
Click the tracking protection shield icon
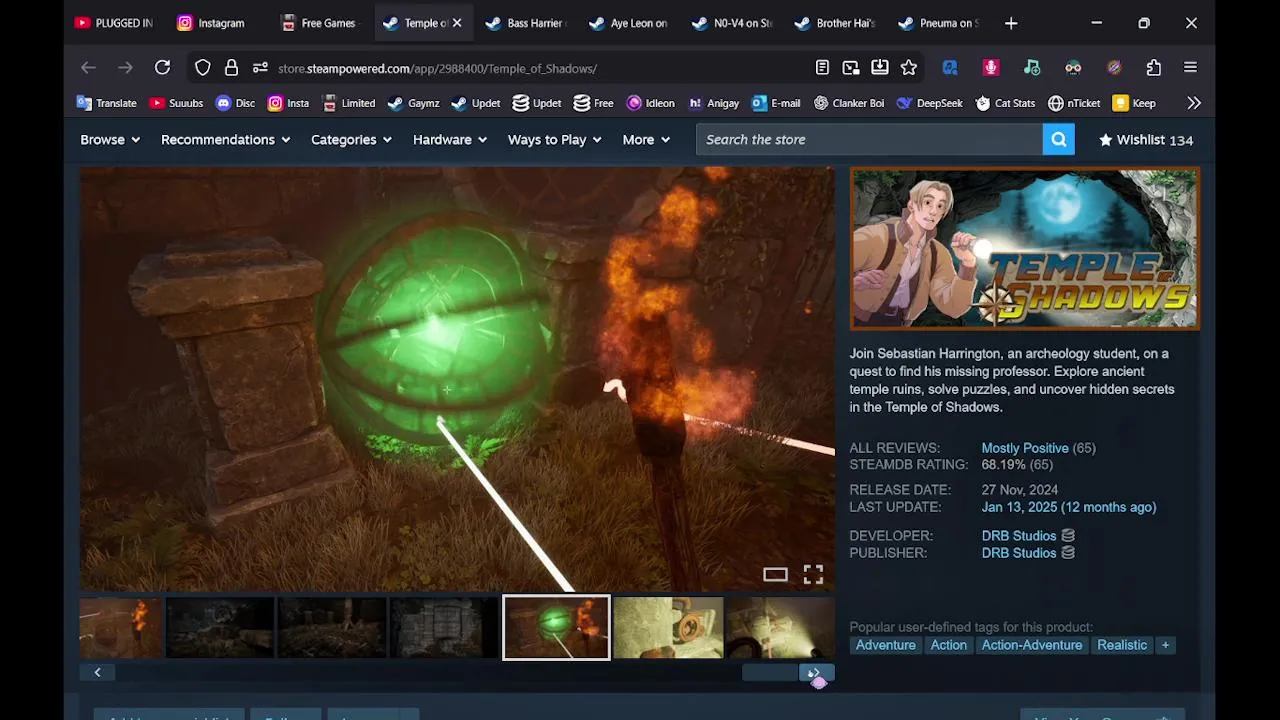coord(203,67)
